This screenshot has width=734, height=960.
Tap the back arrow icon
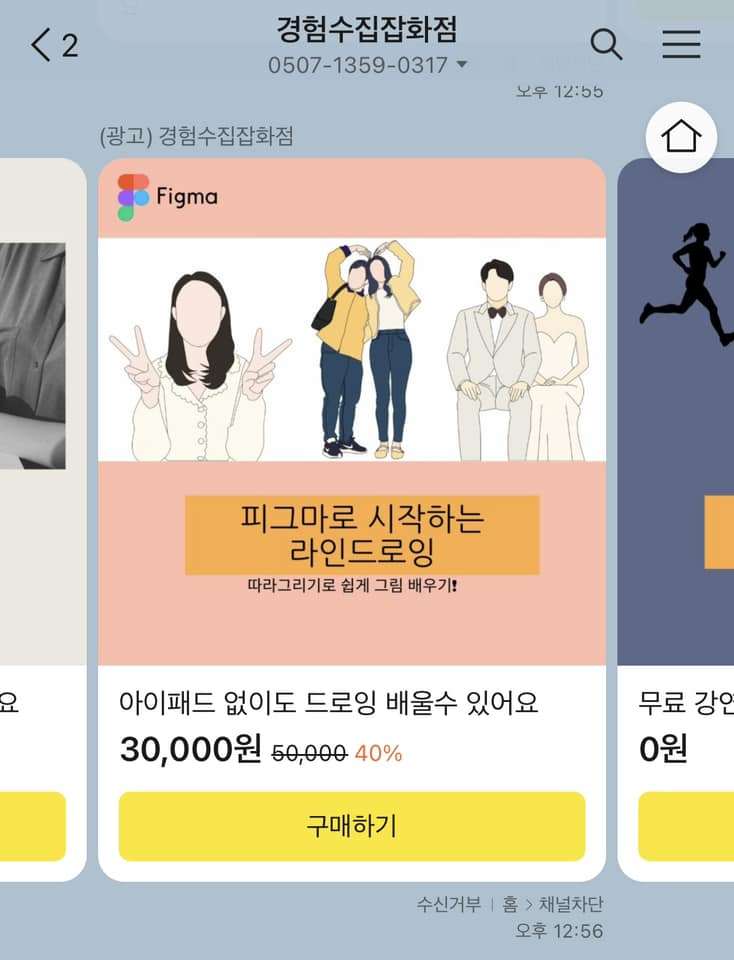tap(41, 45)
